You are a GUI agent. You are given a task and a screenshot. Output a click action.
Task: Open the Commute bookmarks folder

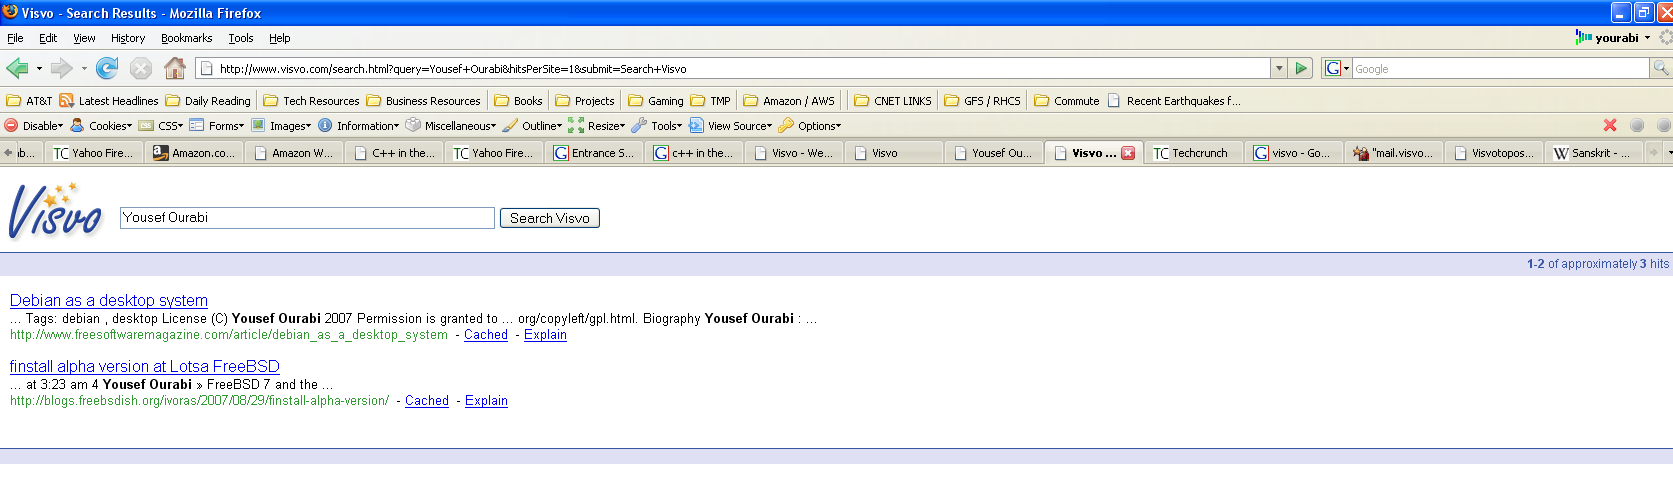[1067, 101]
